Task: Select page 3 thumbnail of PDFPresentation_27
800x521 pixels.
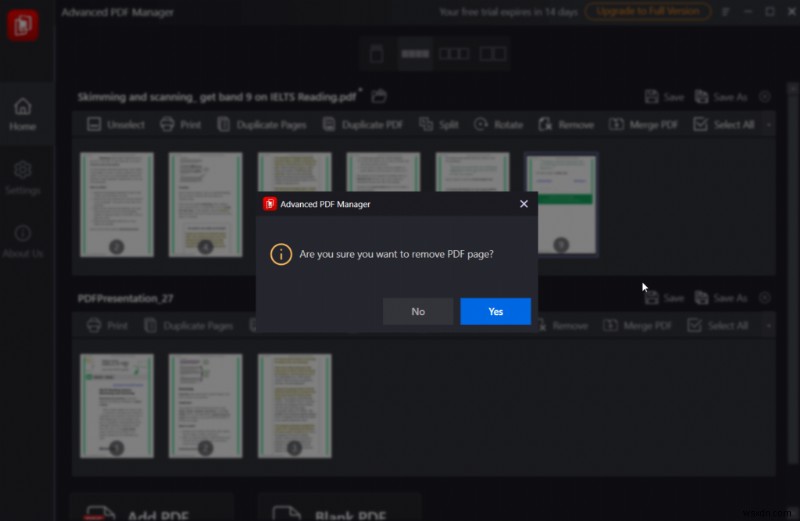Action: pyautogui.click(x=294, y=406)
